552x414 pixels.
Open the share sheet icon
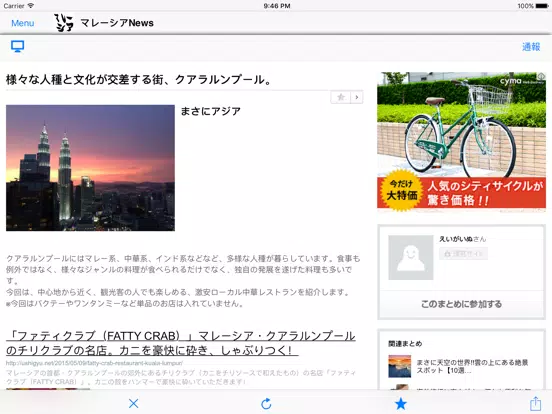coord(535,403)
